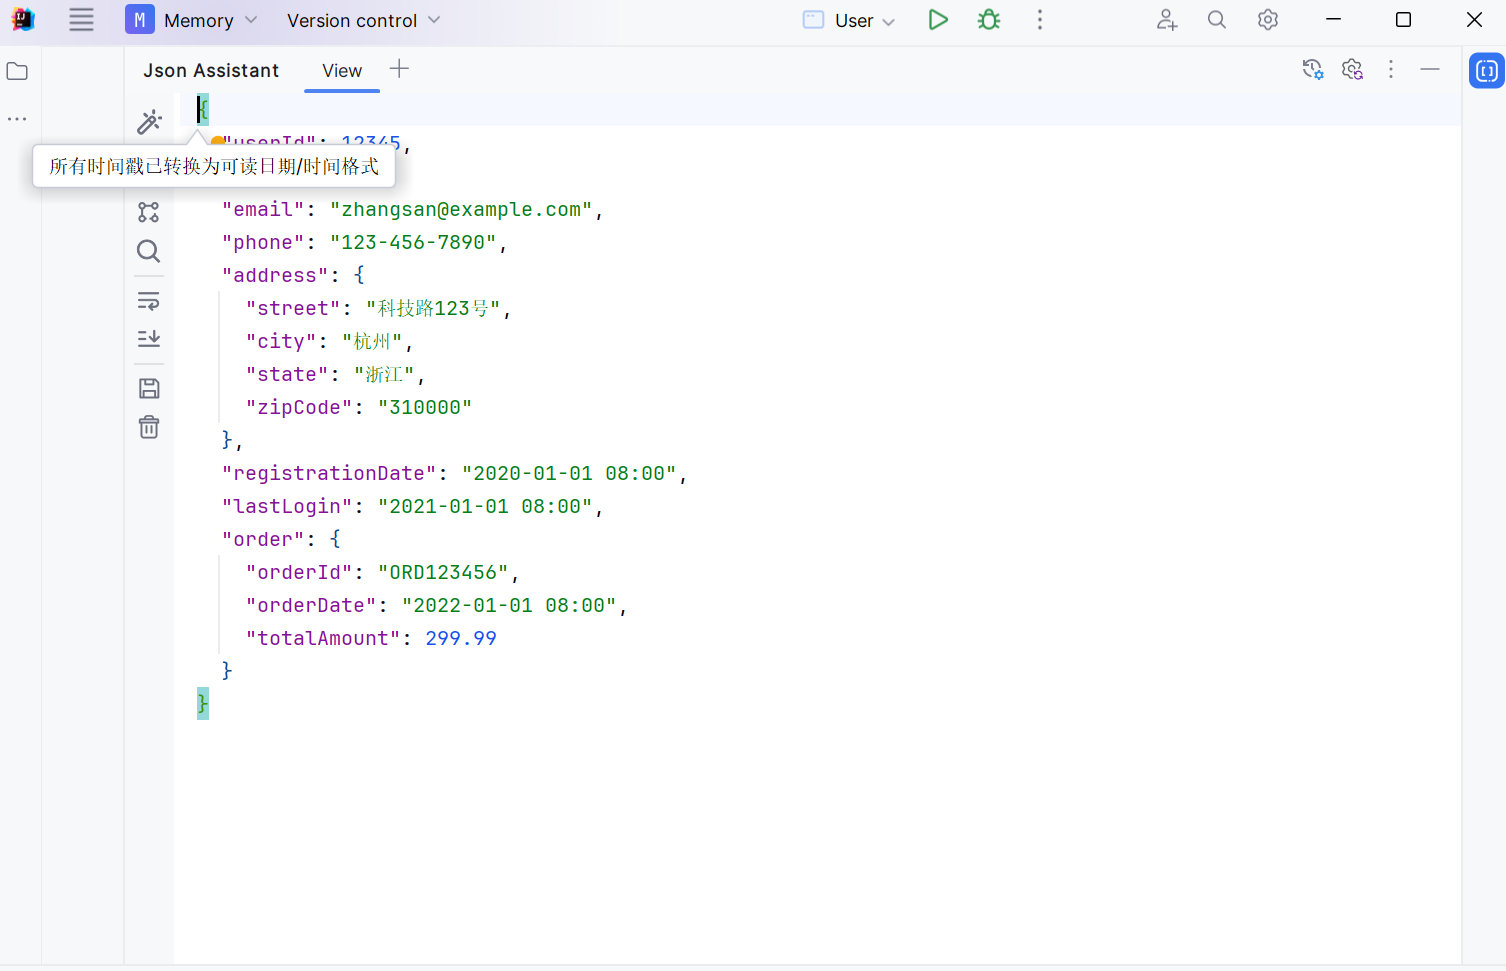Screen dimensions: 1506x971
Task: Switch to the View tab
Action: tap(342, 71)
